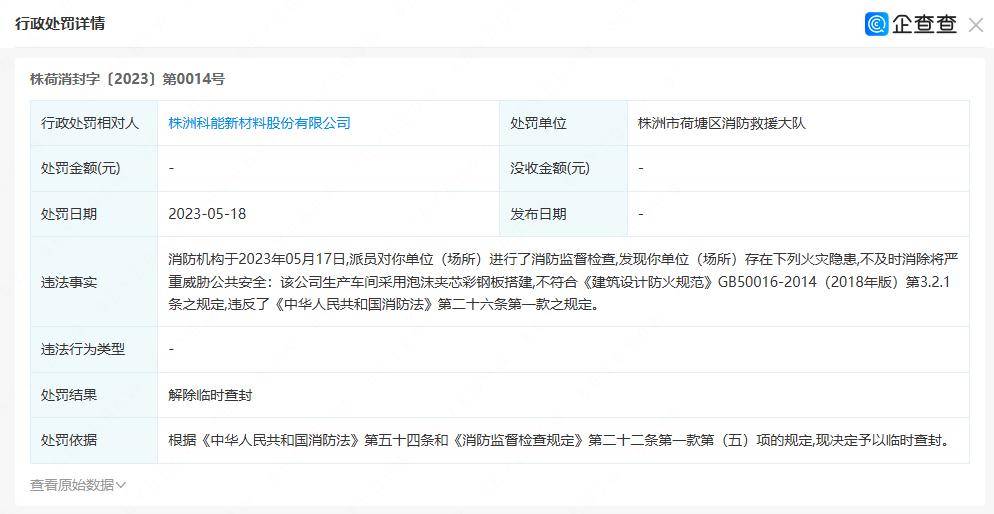994x514 pixels.
Task: Click the 处罚金额(元) label
Action: 81,169
